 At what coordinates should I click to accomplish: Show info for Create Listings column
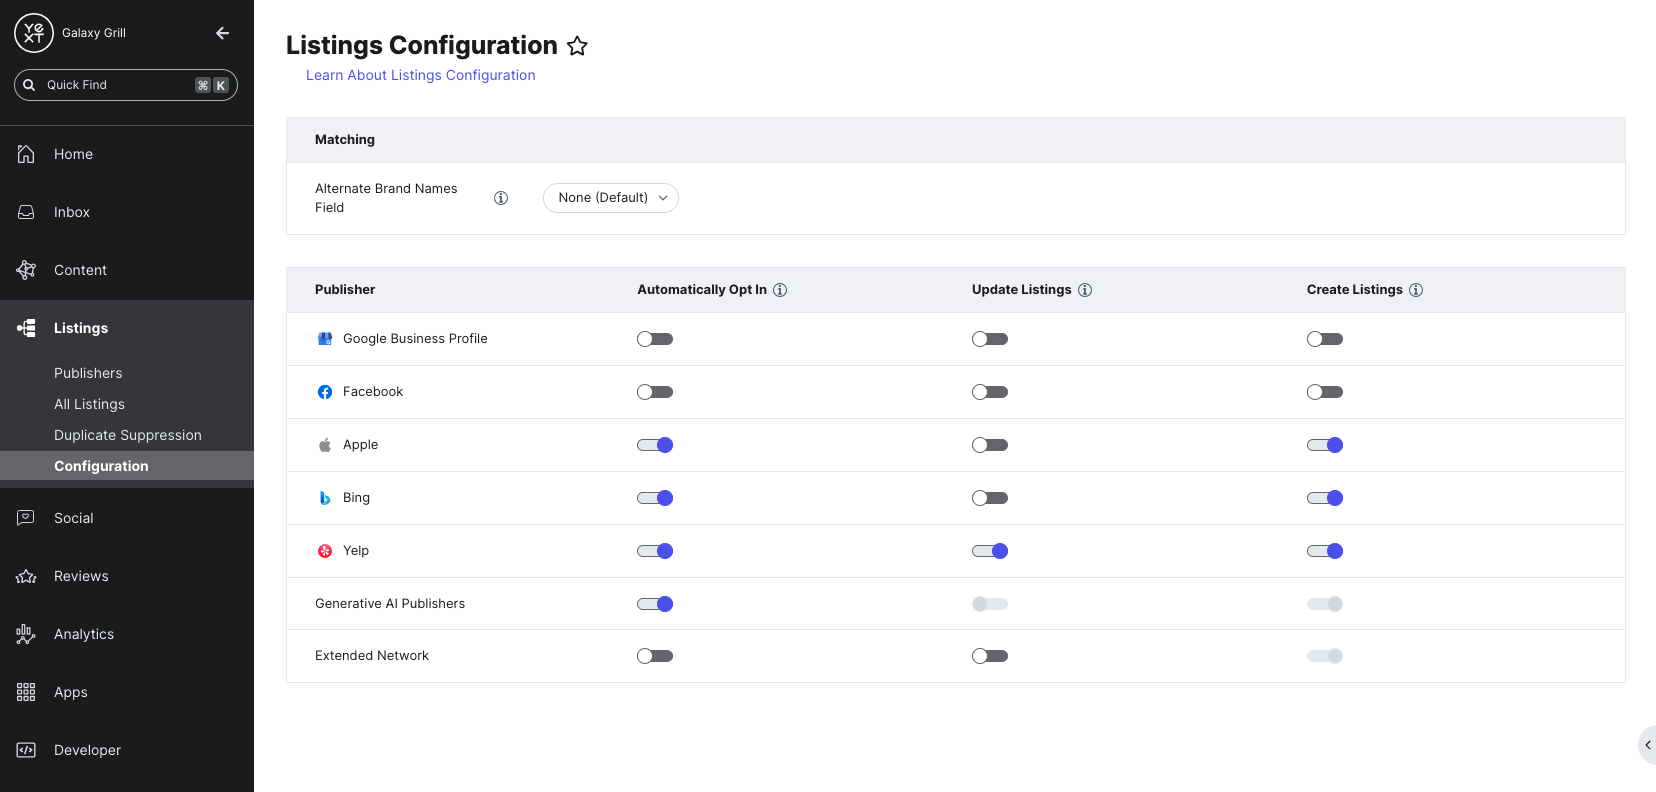click(x=1416, y=290)
